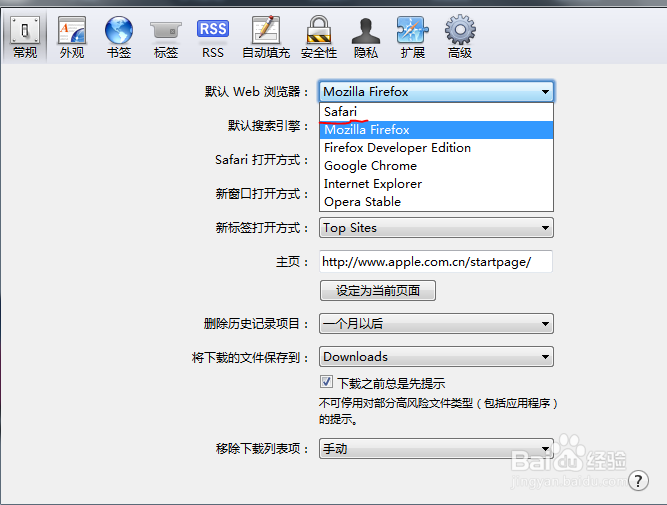Open the 常规 (General) preferences pane
The width and height of the screenshot is (667, 505).
tap(25, 37)
